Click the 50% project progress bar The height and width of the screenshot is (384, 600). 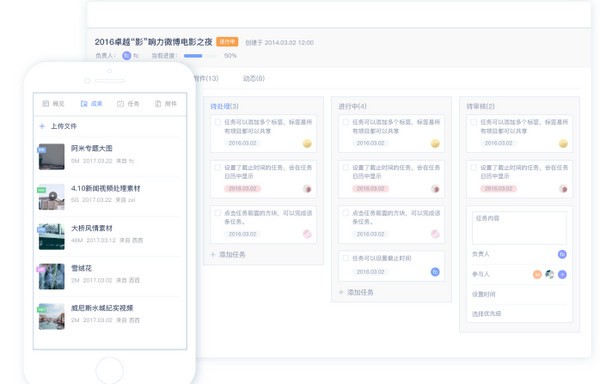(x=200, y=56)
